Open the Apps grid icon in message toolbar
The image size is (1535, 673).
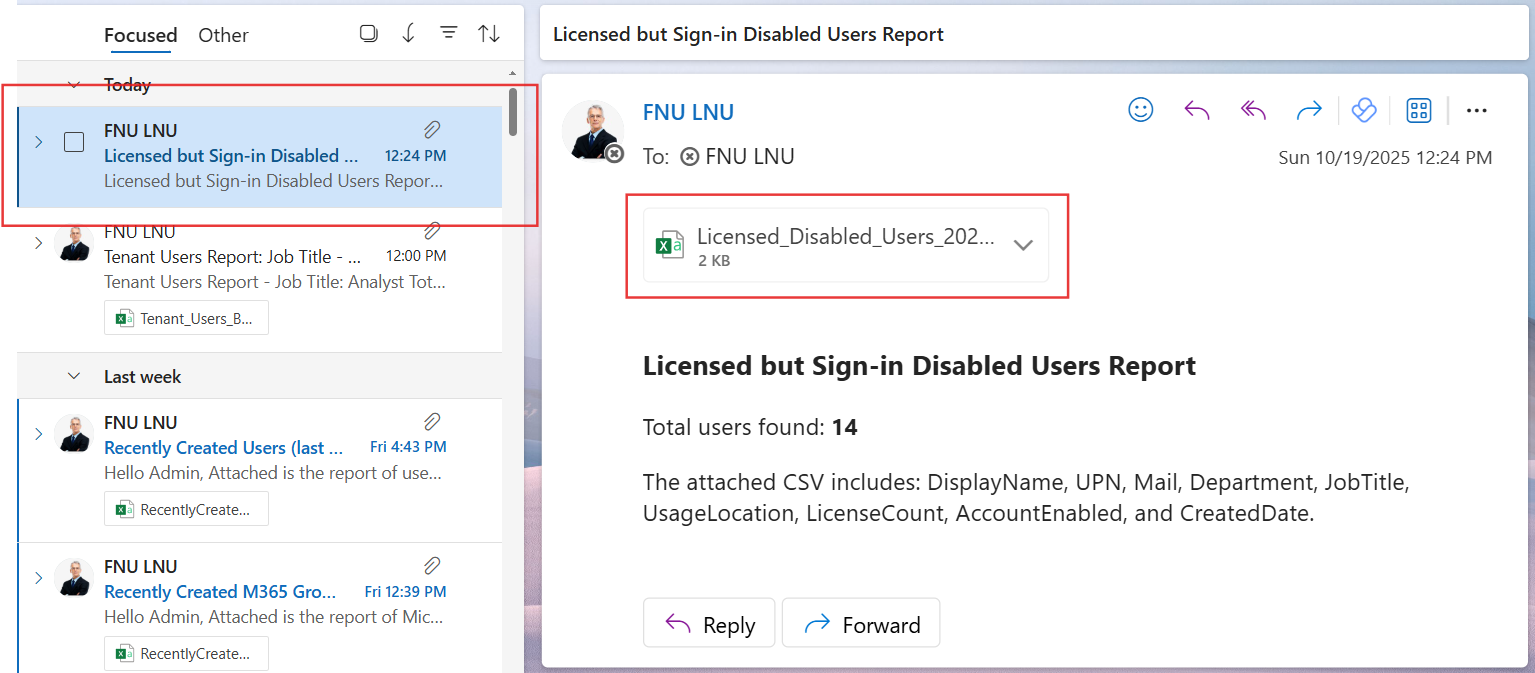pyautogui.click(x=1418, y=110)
